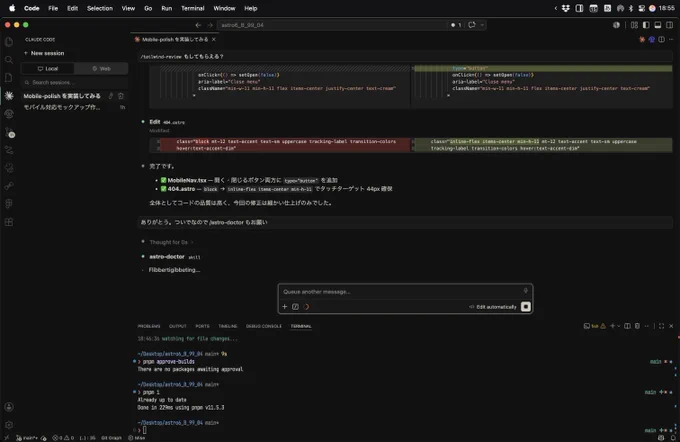This screenshot has height=442, width=680.
Task: Create a new terminal with plus button
Action: [x=612, y=326]
